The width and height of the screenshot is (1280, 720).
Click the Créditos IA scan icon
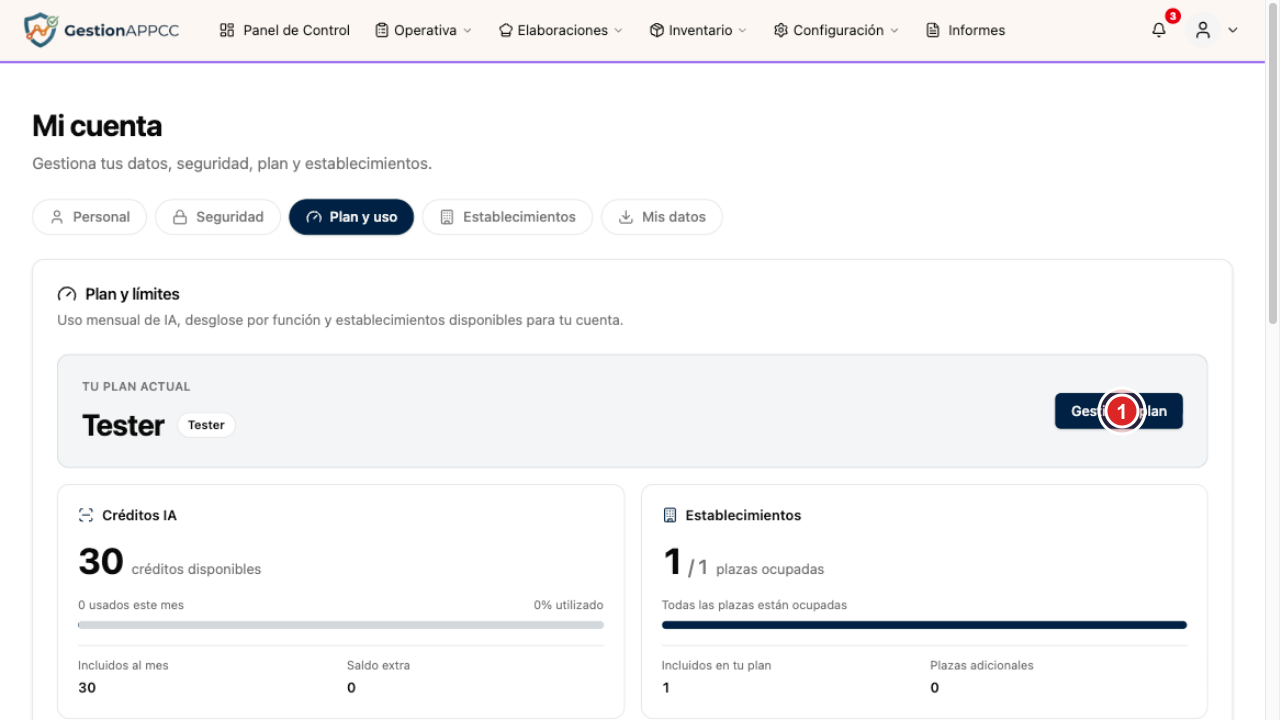click(x=86, y=515)
